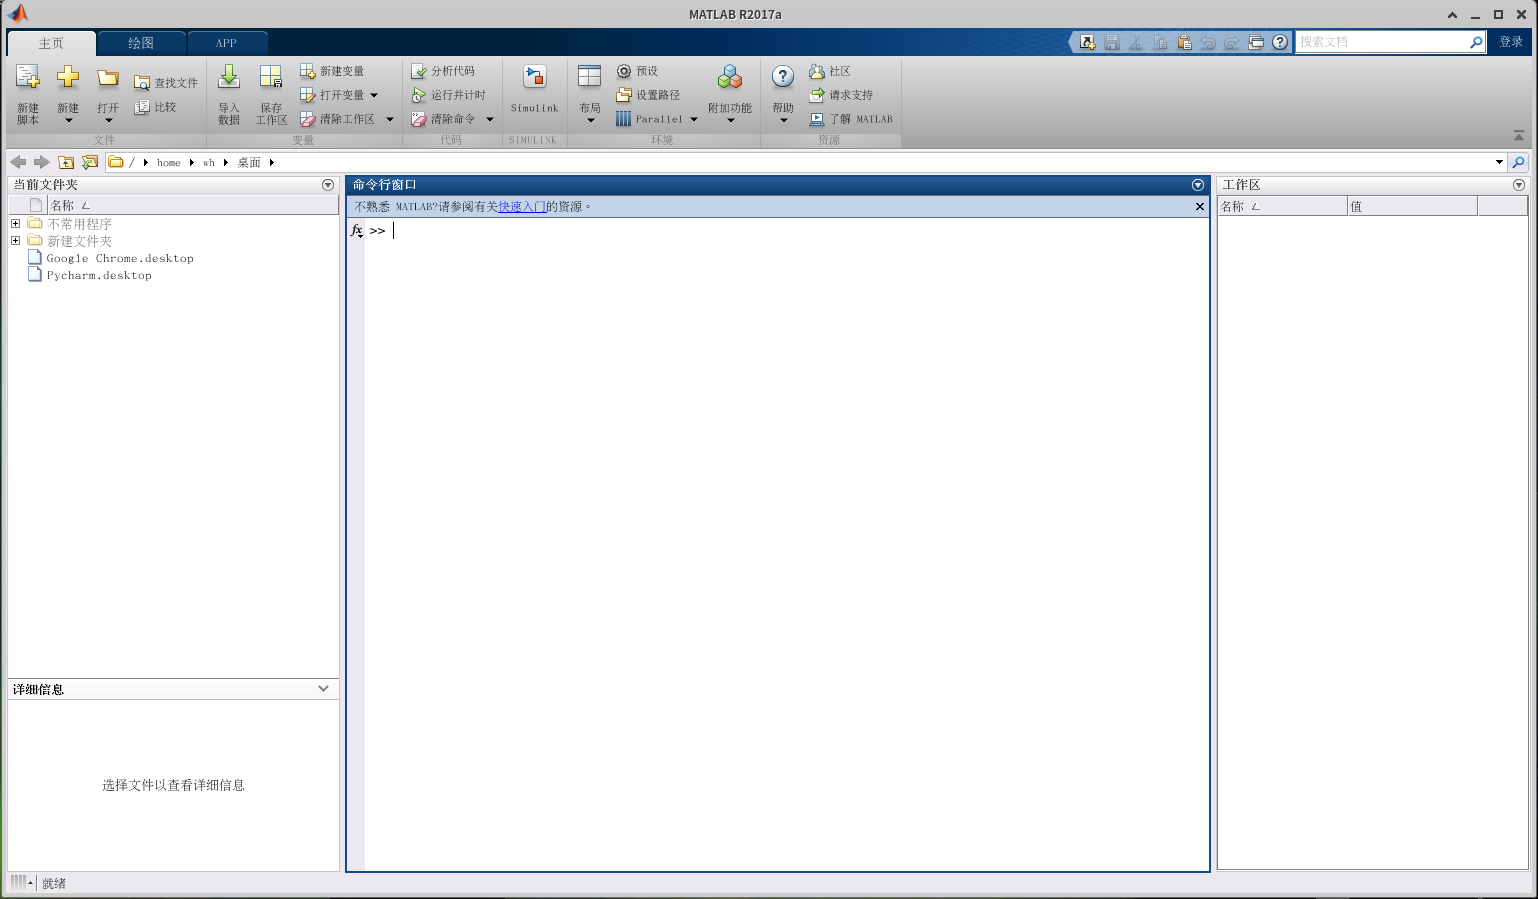The height and width of the screenshot is (899, 1538).
Task: Click the switch windows icon in quick access toolbar
Action: click(1256, 42)
